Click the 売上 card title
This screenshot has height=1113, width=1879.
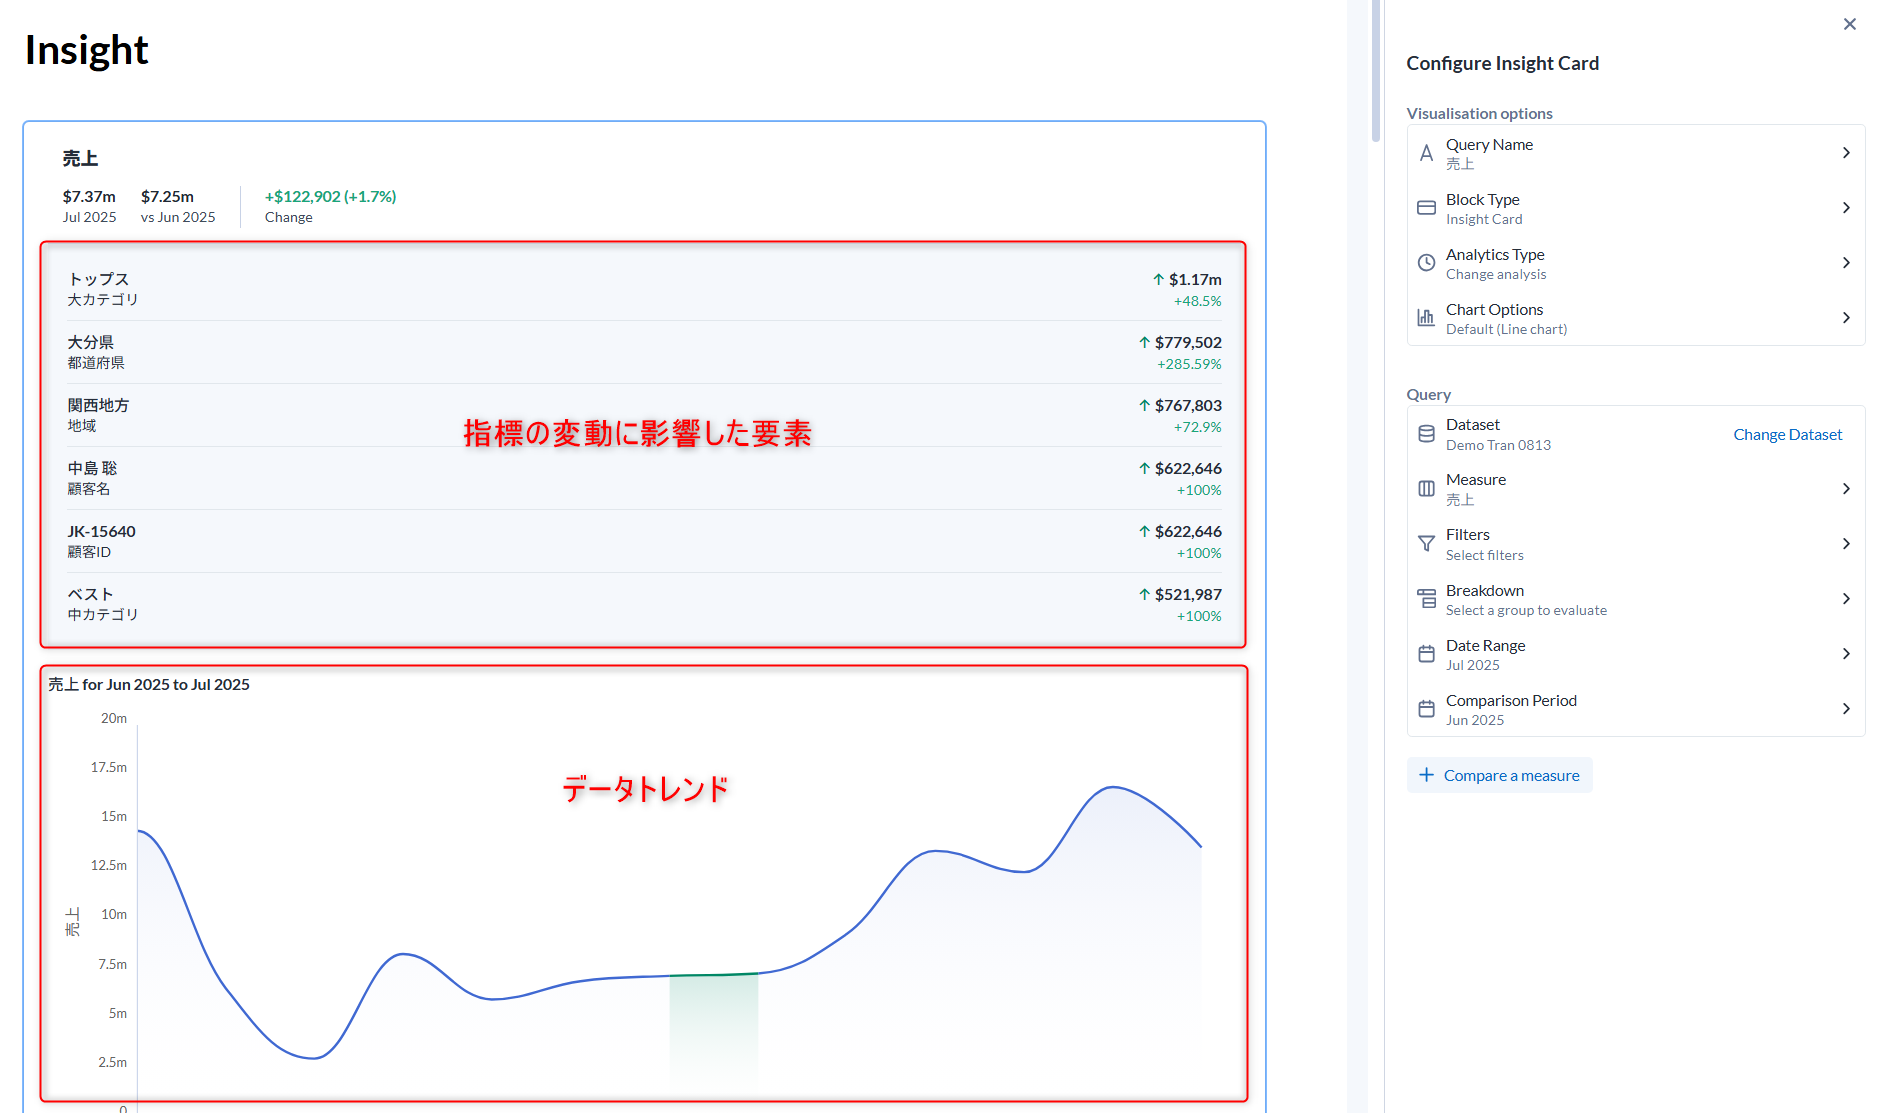80,158
